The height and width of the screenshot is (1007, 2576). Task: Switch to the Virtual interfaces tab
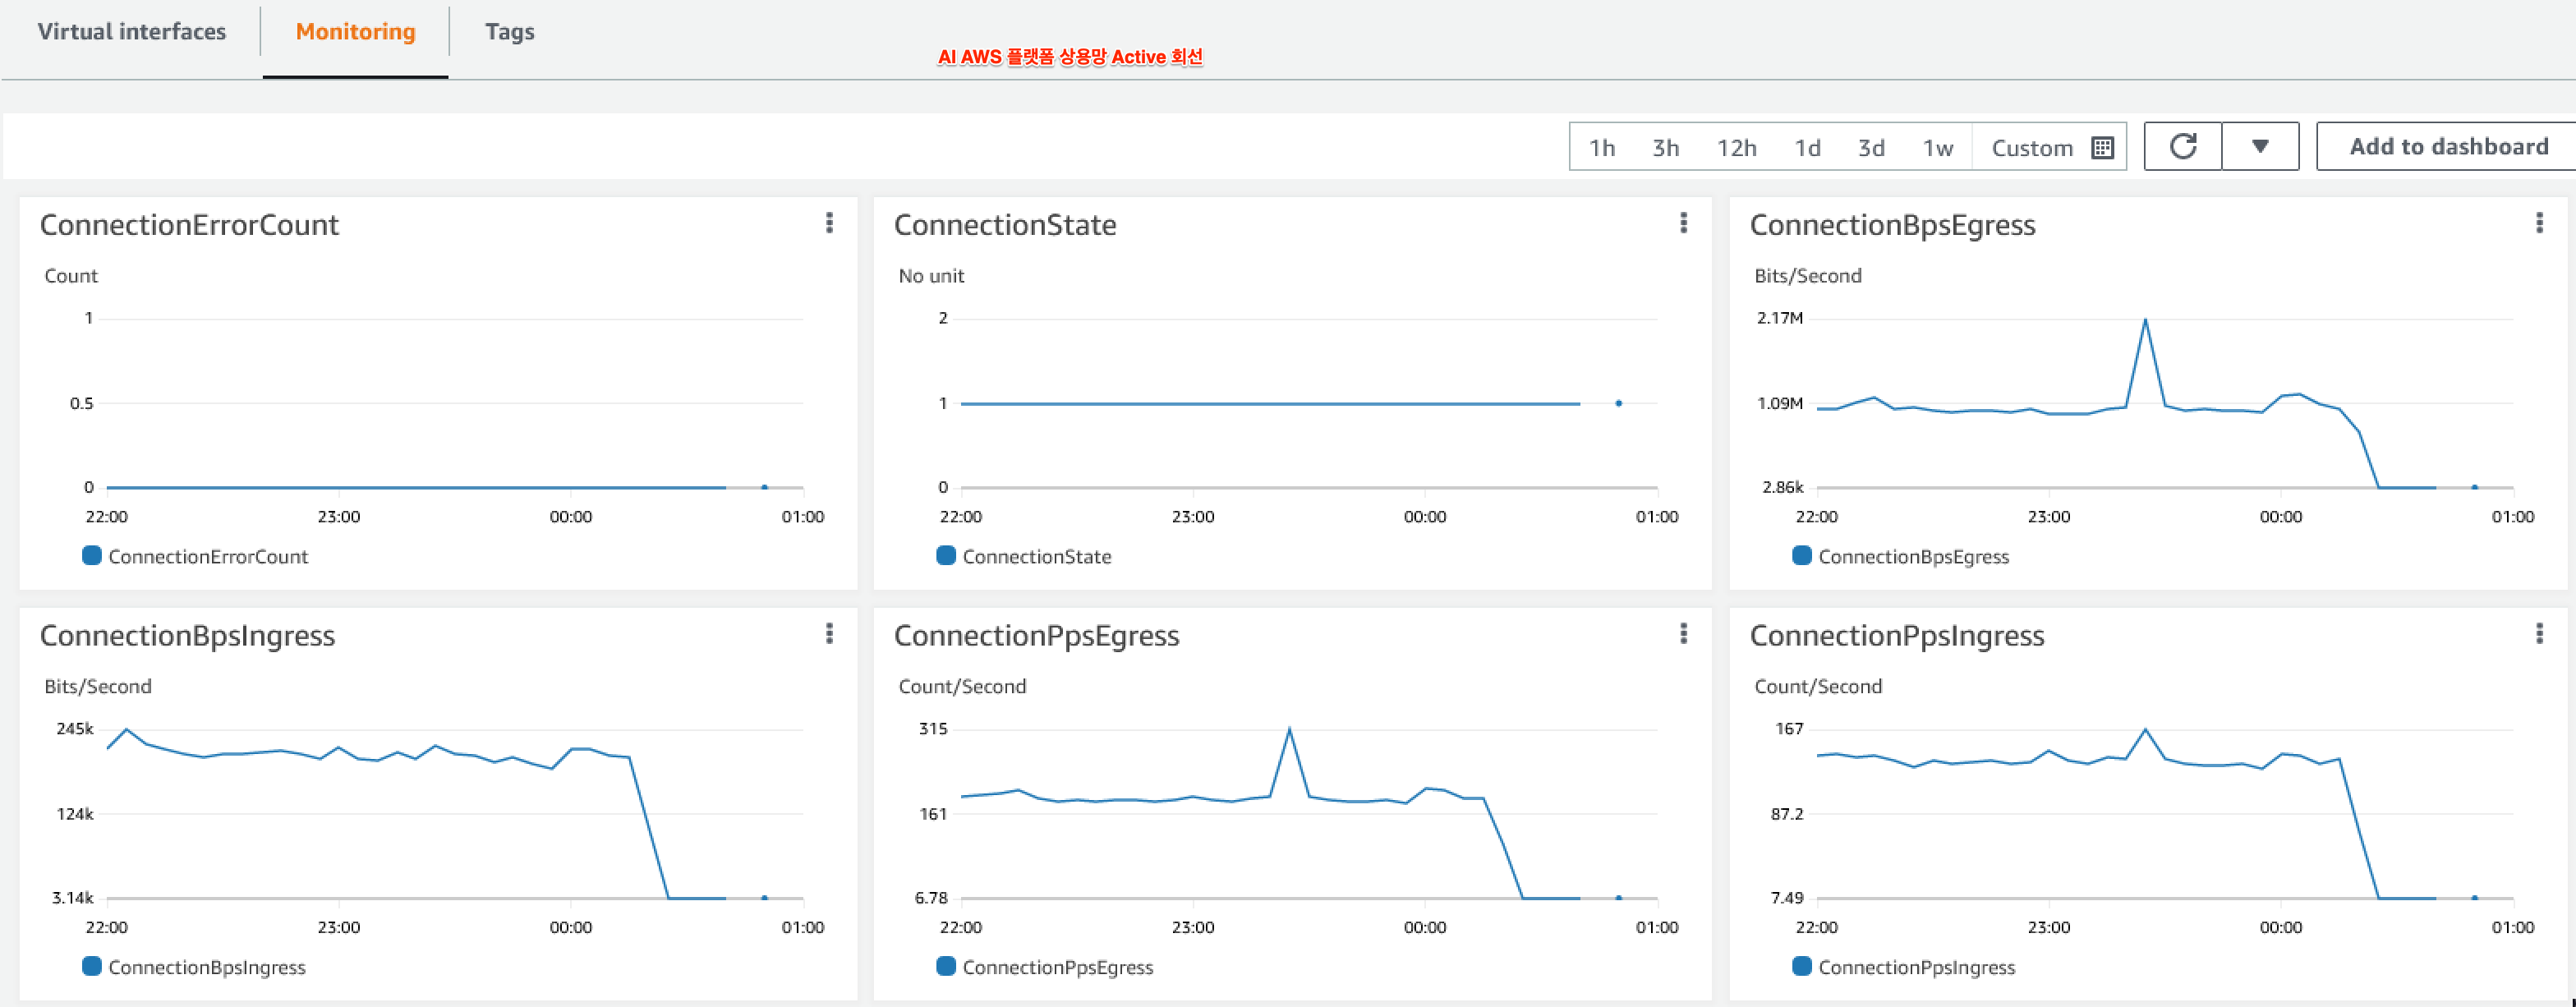[x=132, y=32]
